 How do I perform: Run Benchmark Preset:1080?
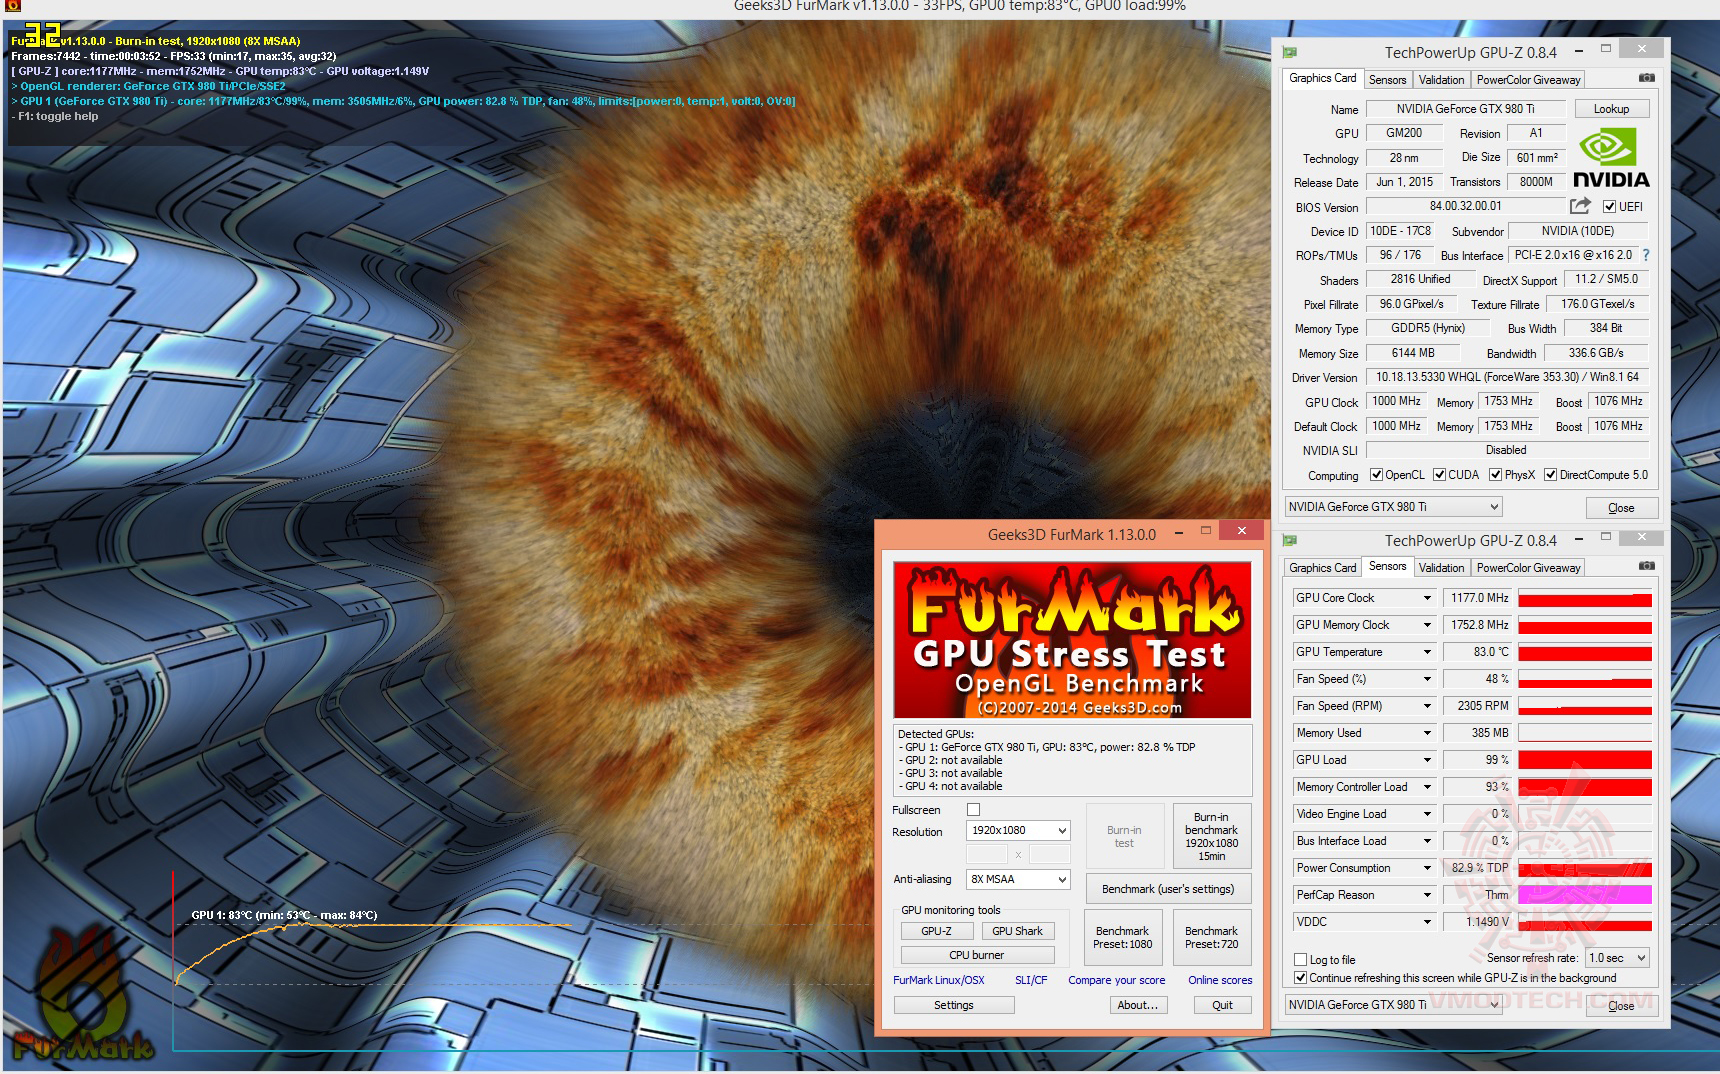1123,937
